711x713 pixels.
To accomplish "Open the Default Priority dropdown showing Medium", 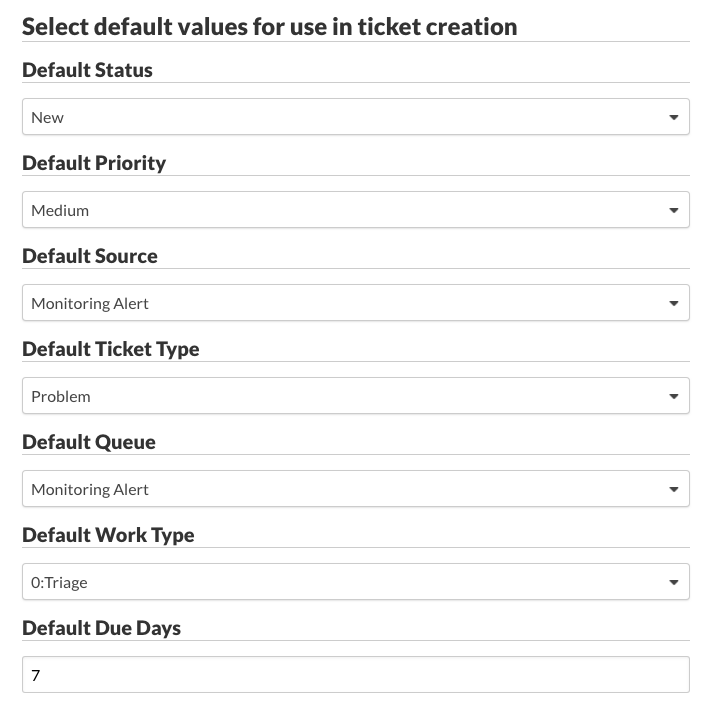I will click(x=355, y=210).
